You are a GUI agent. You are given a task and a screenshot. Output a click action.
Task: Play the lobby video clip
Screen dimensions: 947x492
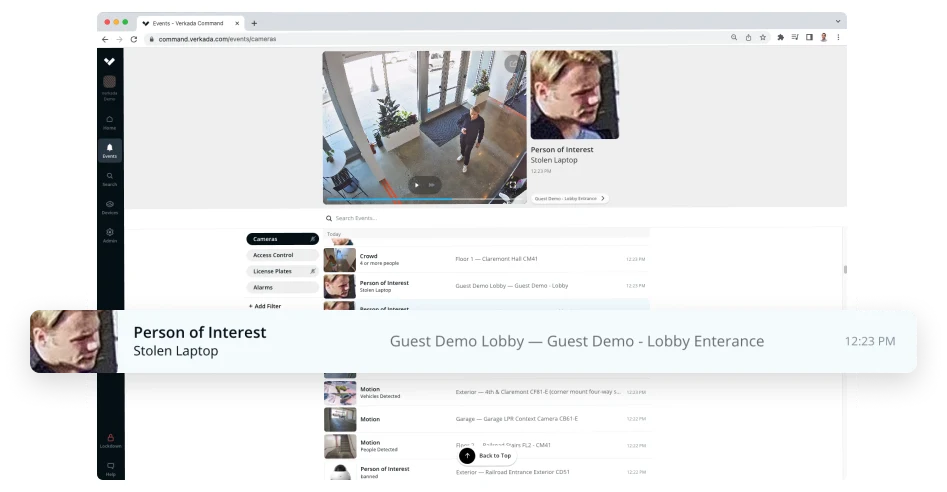[417, 185]
